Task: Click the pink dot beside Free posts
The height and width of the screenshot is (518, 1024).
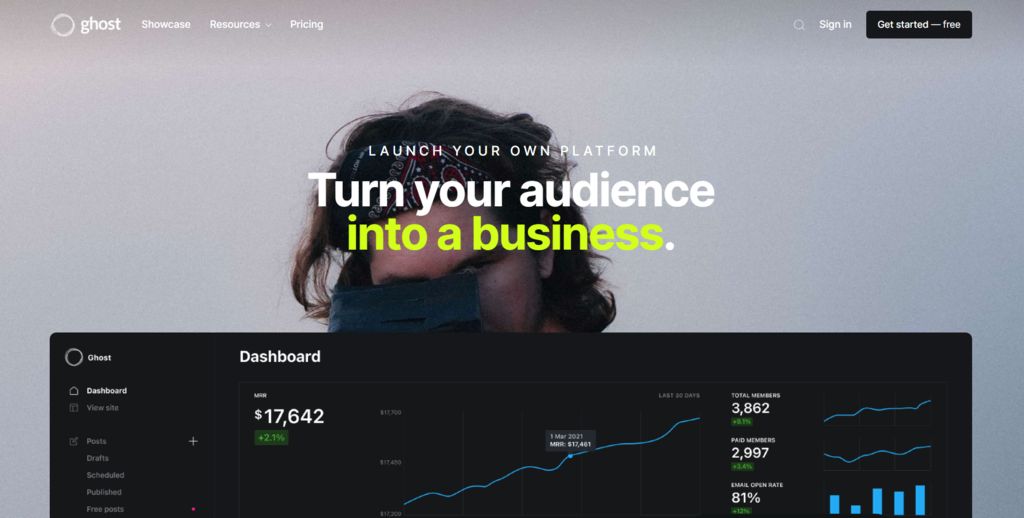Action: point(193,509)
